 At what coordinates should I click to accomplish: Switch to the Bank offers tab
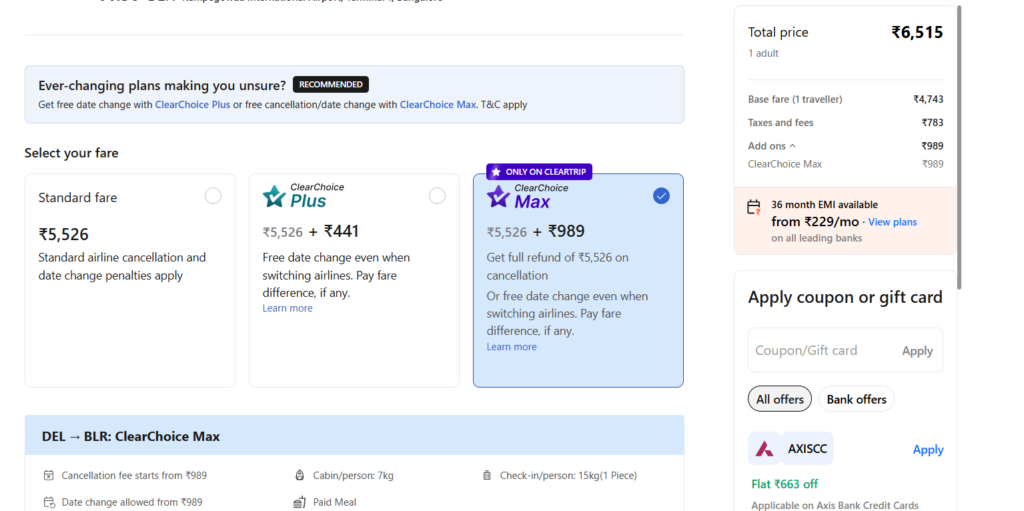tap(856, 399)
